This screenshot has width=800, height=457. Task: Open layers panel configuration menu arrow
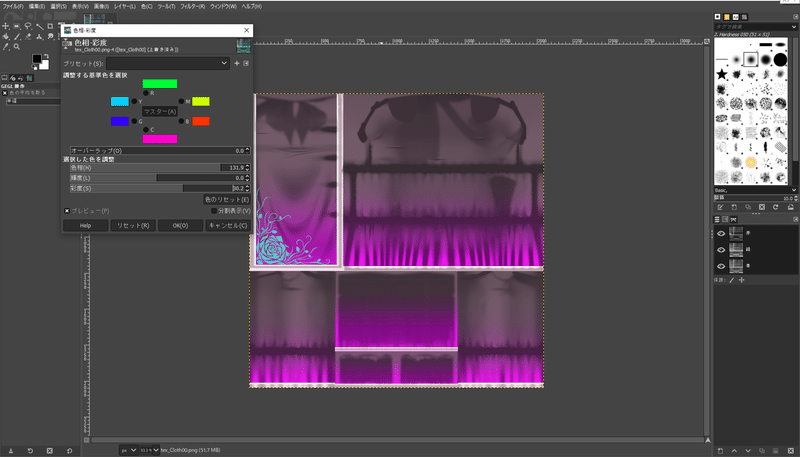click(x=795, y=219)
